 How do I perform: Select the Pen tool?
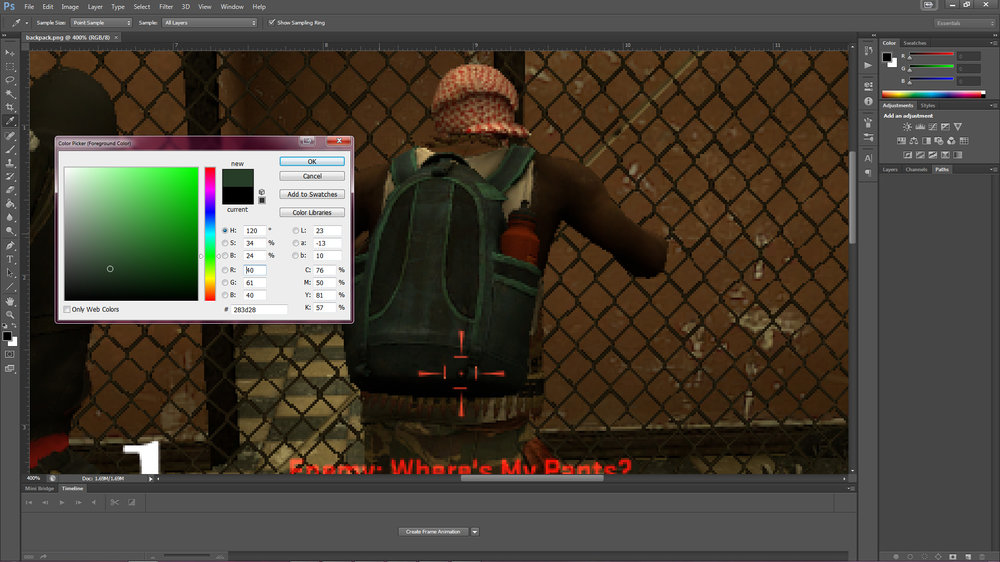pyautogui.click(x=10, y=246)
